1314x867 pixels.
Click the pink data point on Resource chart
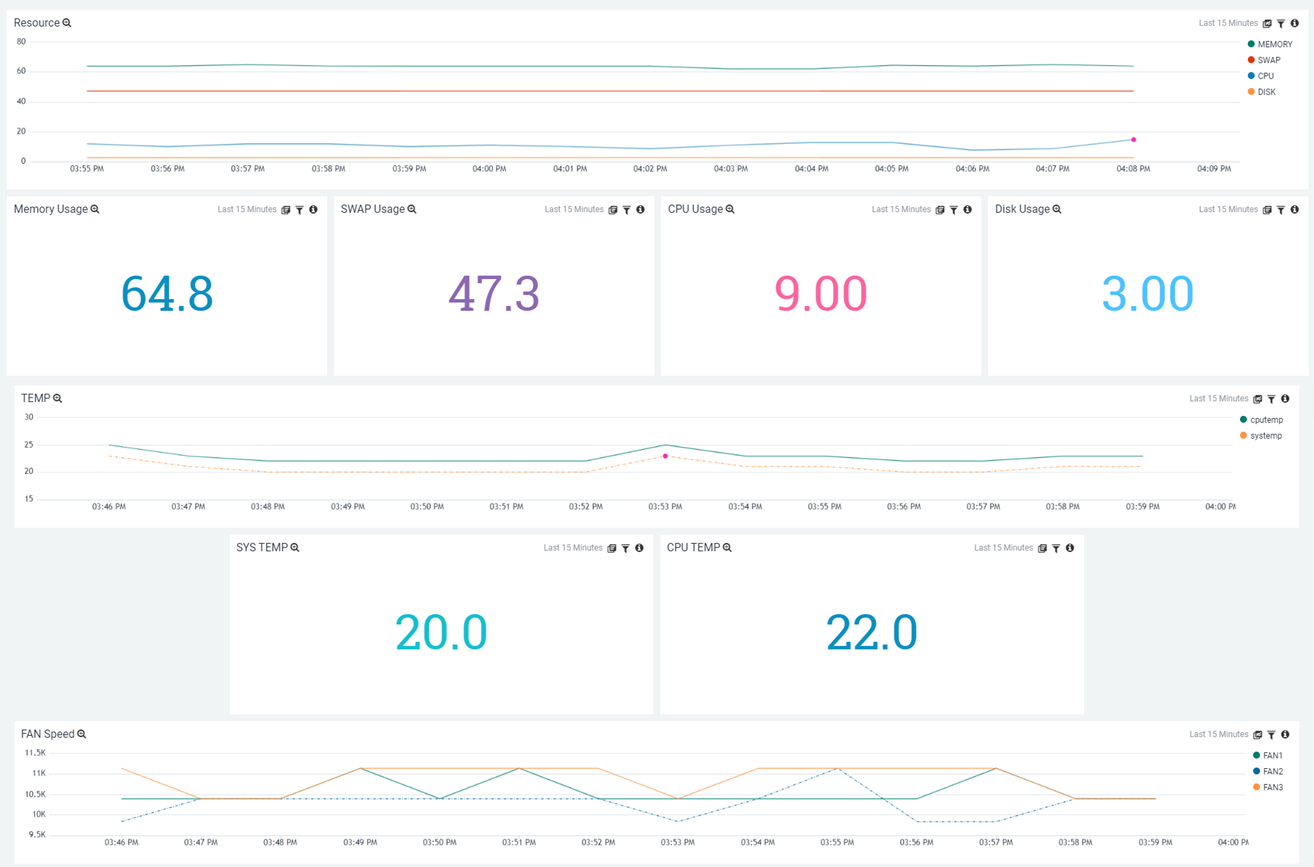1133,140
